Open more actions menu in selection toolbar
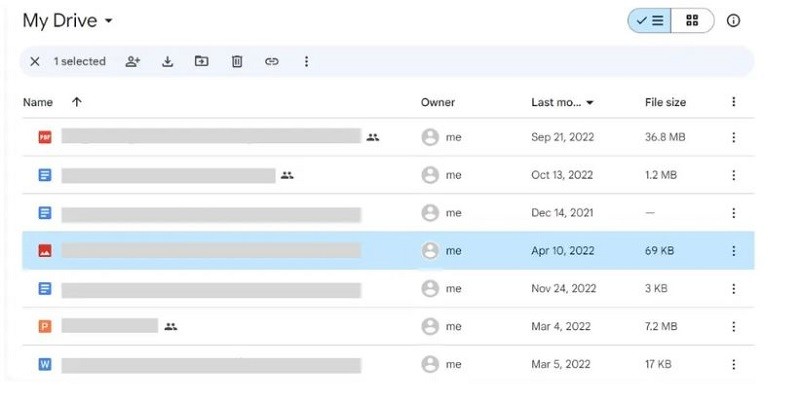Image resolution: width=800 pixels, height=403 pixels. (x=306, y=62)
